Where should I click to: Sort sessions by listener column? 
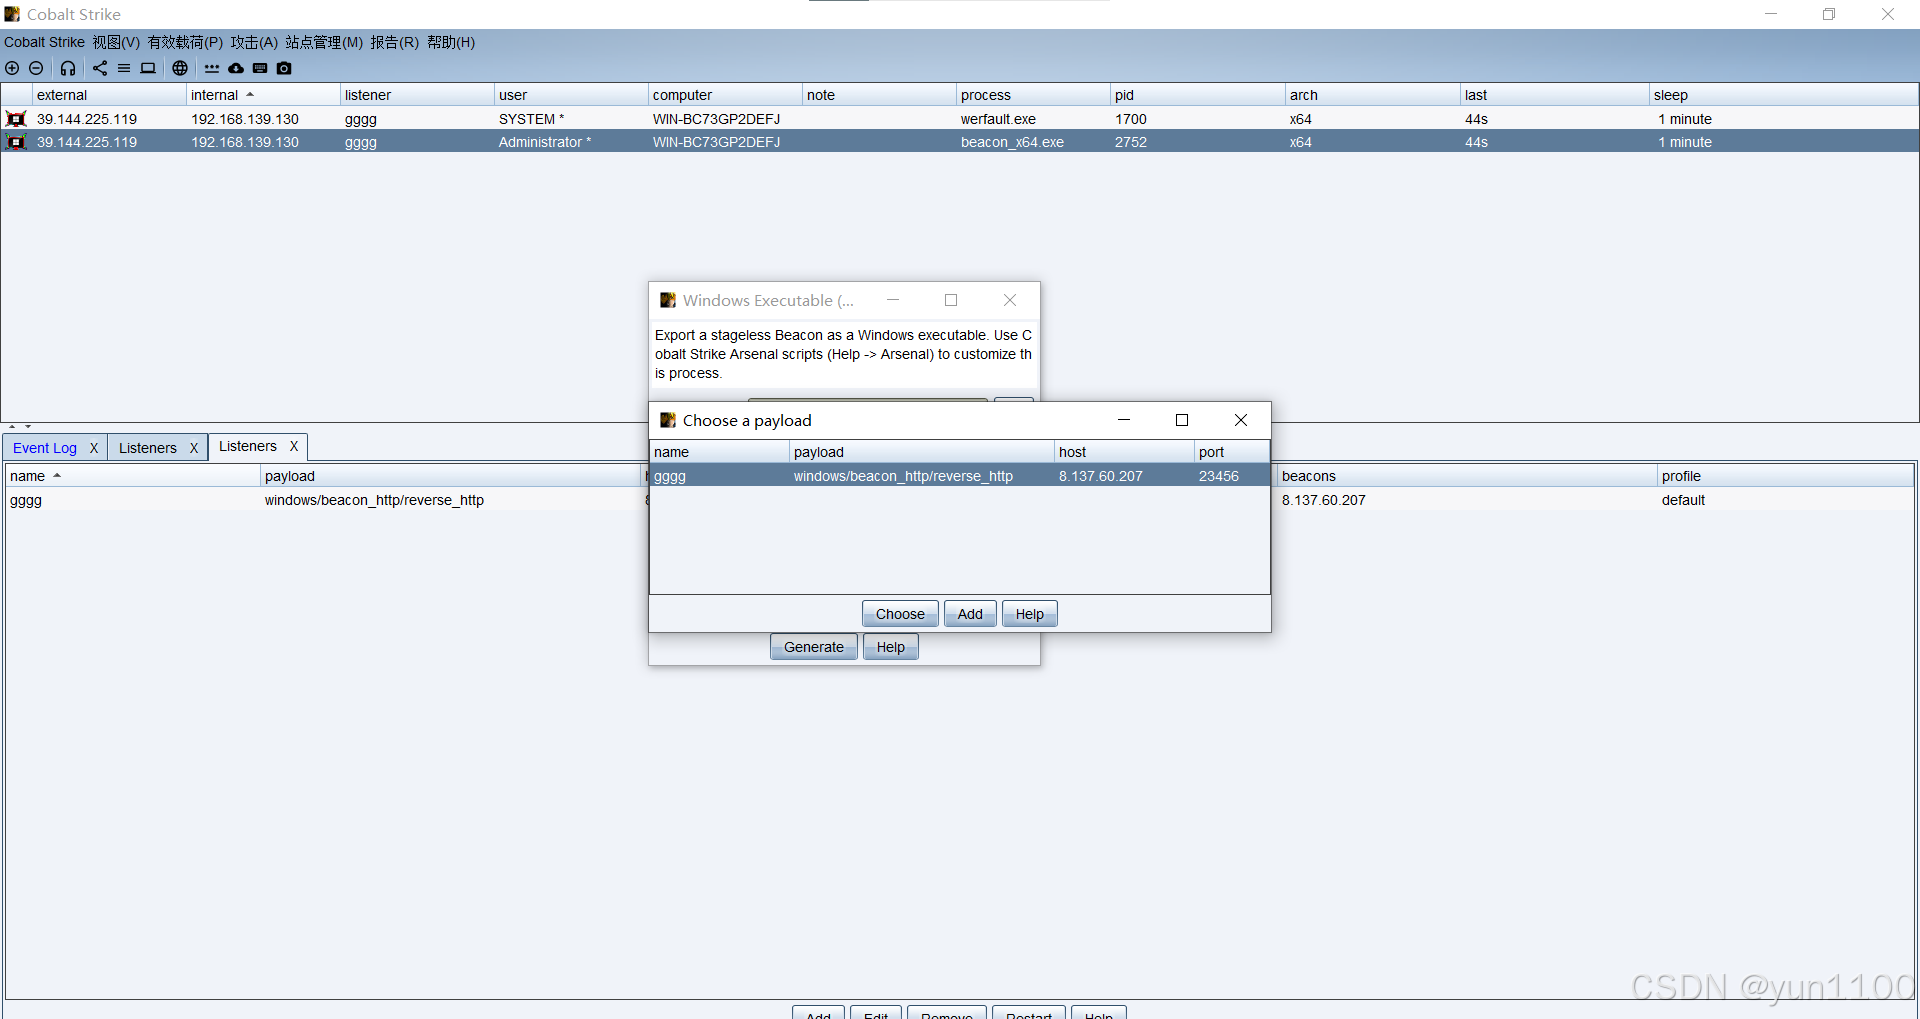pyautogui.click(x=417, y=95)
